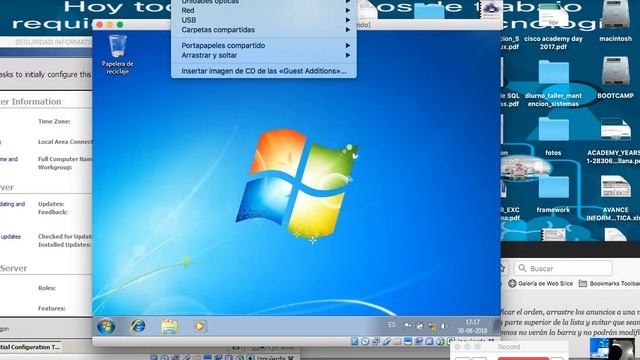Click the Updates label in server window
This screenshot has height=360, width=640.
coord(51,204)
